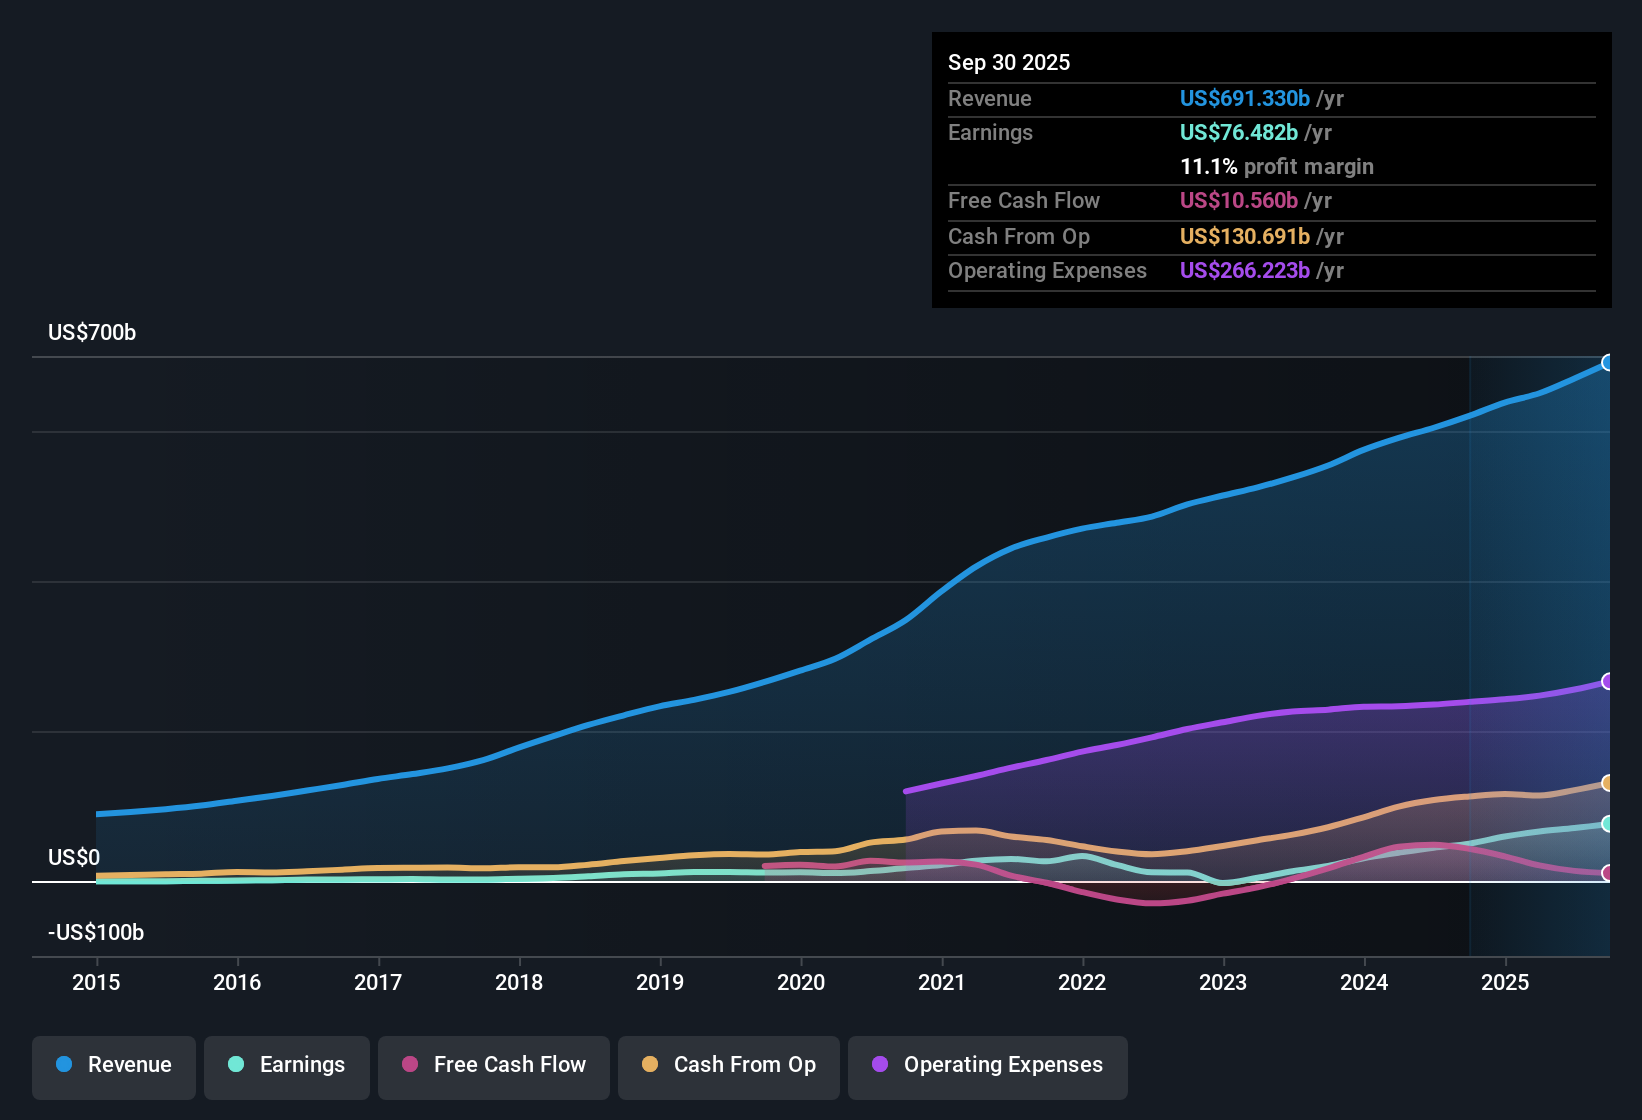Image resolution: width=1642 pixels, height=1120 pixels.
Task: Select the 2020 year label
Action: pos(801,983)
